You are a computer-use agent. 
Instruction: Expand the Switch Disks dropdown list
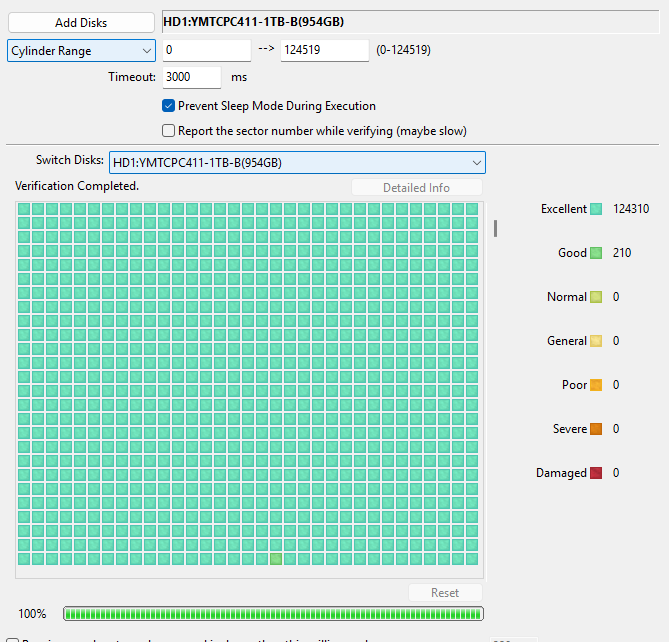click(296, 163)
